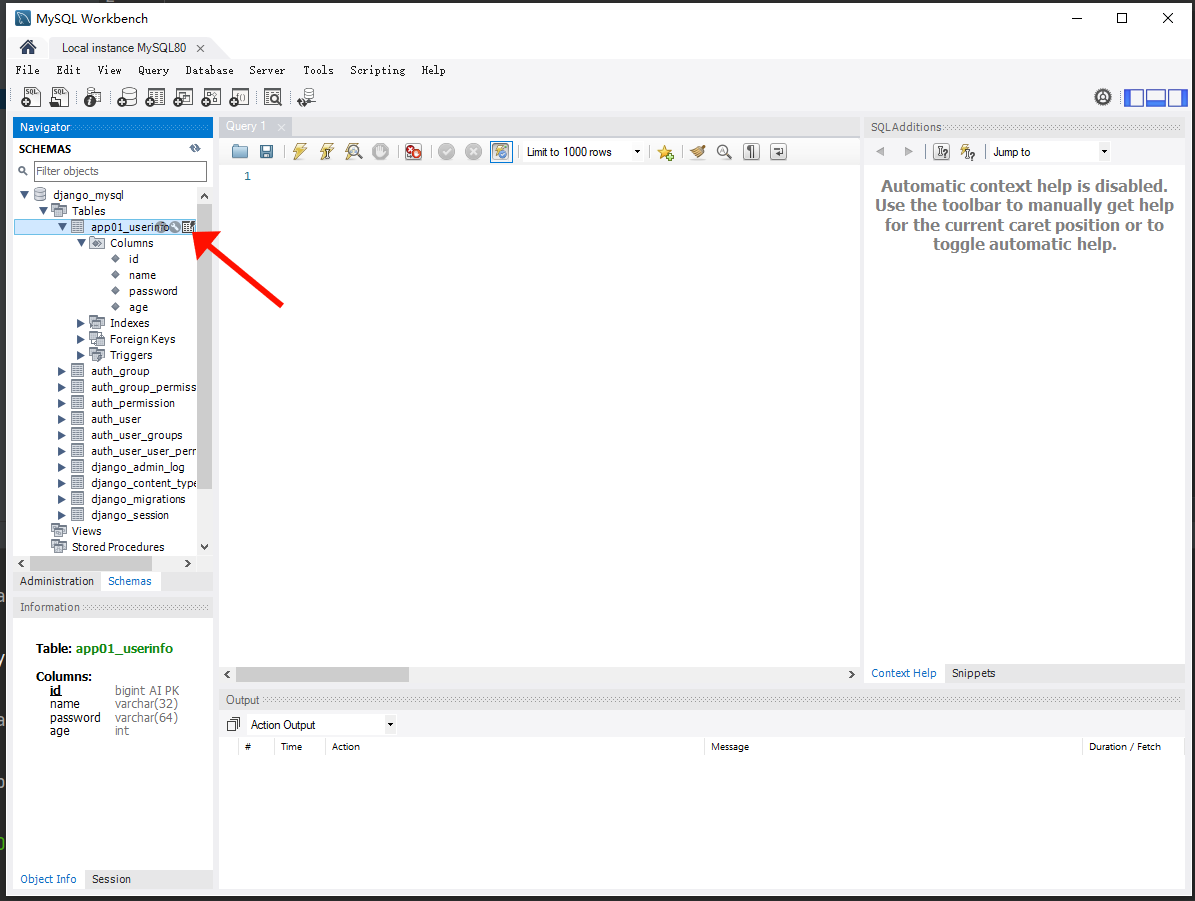This screenshot has width=1195, height=901.
Task: Open the Query menu
Action: pyautogui.click(x=153, y=70)
